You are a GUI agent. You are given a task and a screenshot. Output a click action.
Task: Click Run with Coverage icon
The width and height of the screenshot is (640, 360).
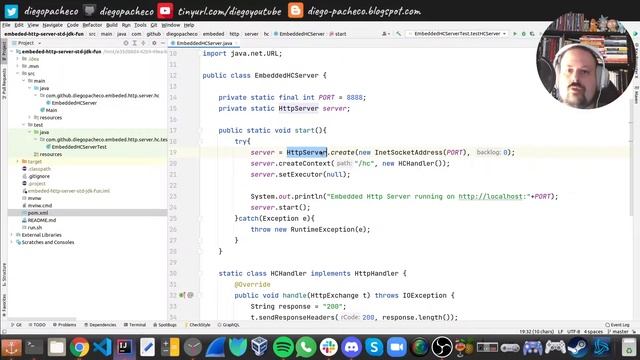tap(532, 33)
